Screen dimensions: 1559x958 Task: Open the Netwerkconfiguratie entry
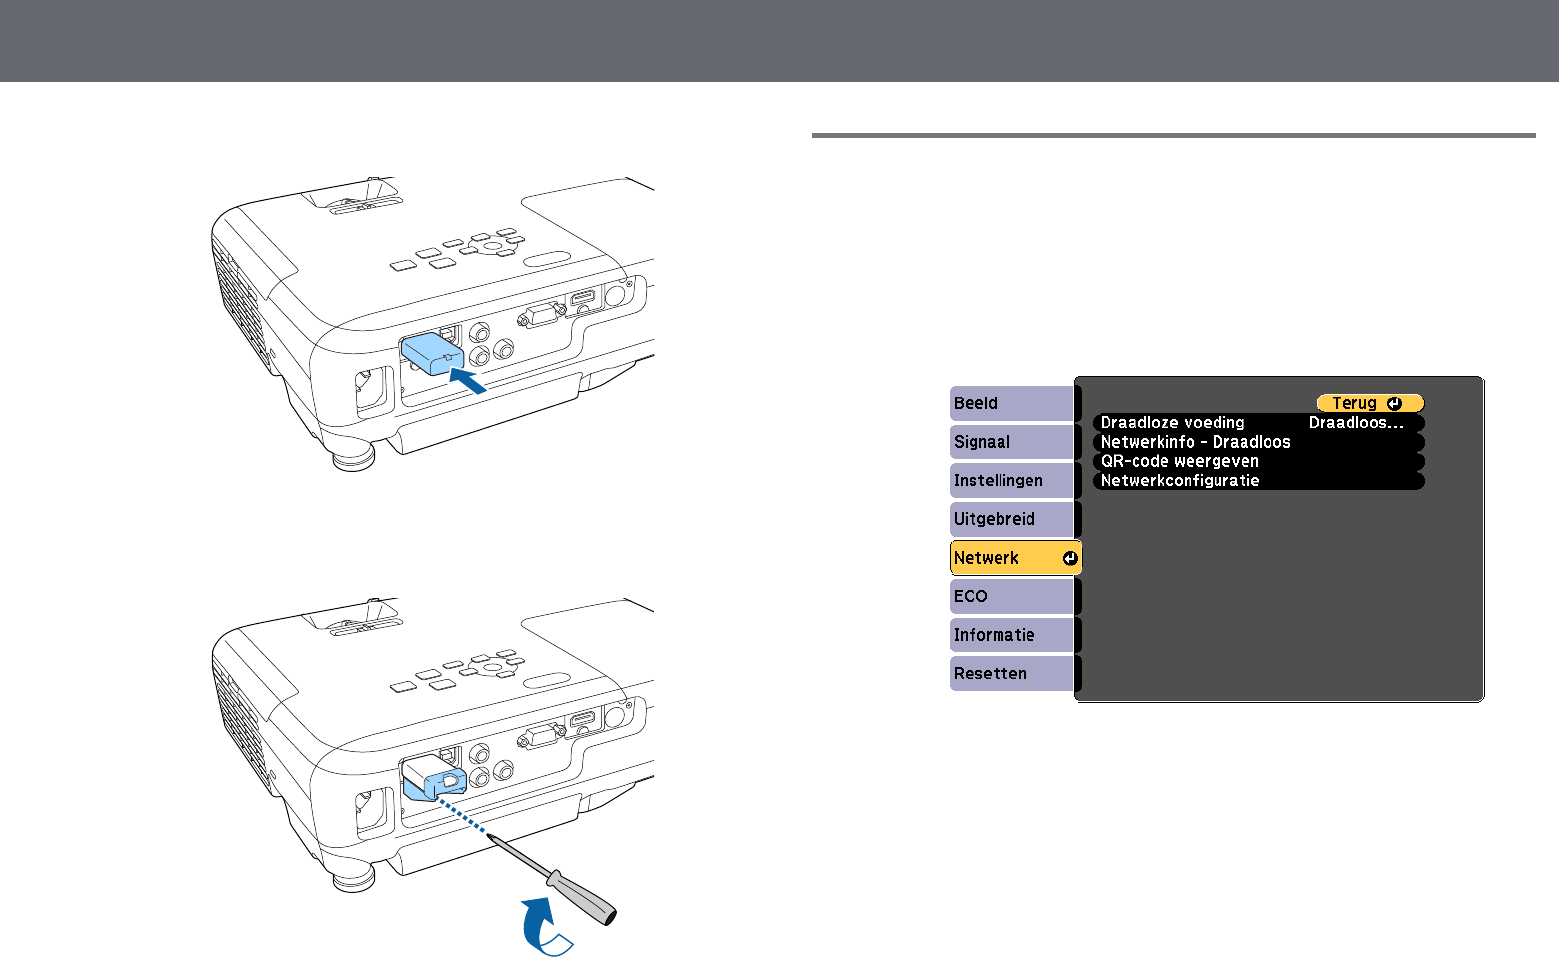pyautogui.click(x=1259, y=480)
